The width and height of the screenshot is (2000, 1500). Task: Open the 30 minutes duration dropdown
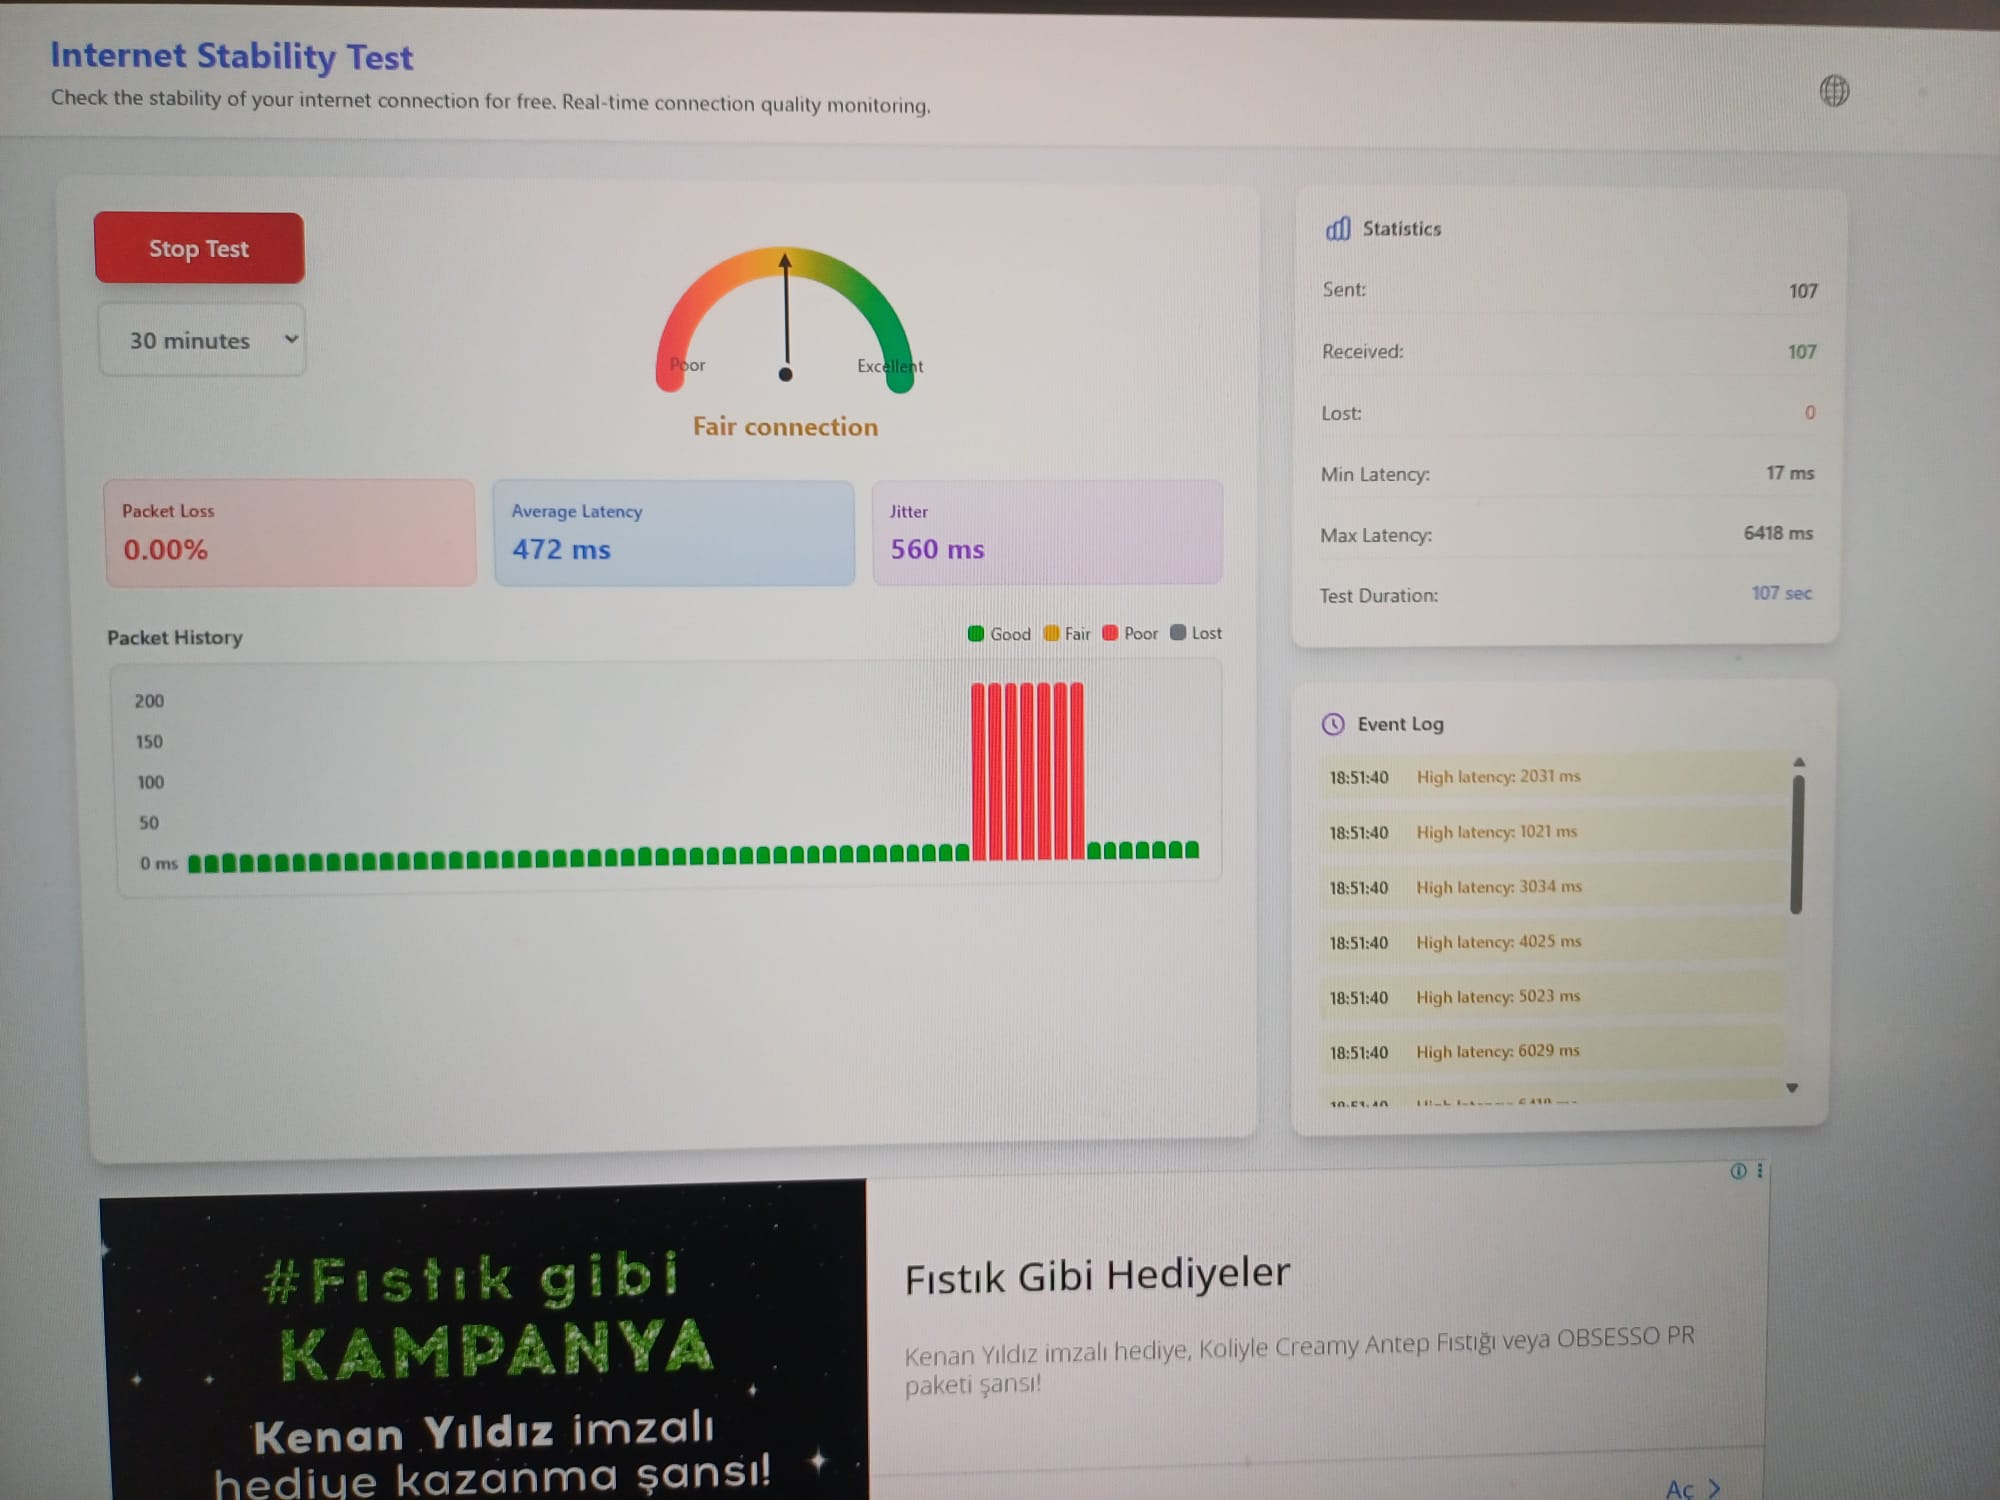[203, 340]
